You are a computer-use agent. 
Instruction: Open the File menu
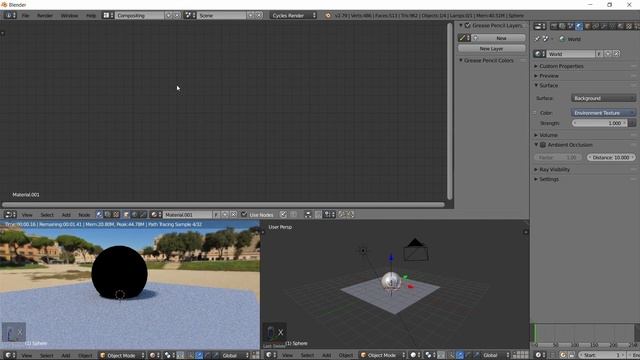tap(25, 16)
